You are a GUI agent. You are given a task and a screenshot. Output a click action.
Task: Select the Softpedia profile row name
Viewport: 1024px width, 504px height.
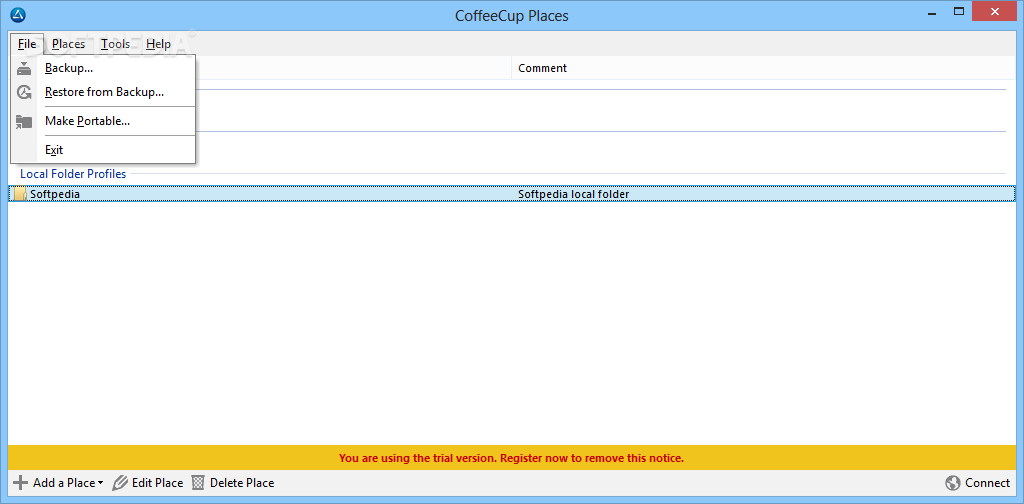coord(55,194)
